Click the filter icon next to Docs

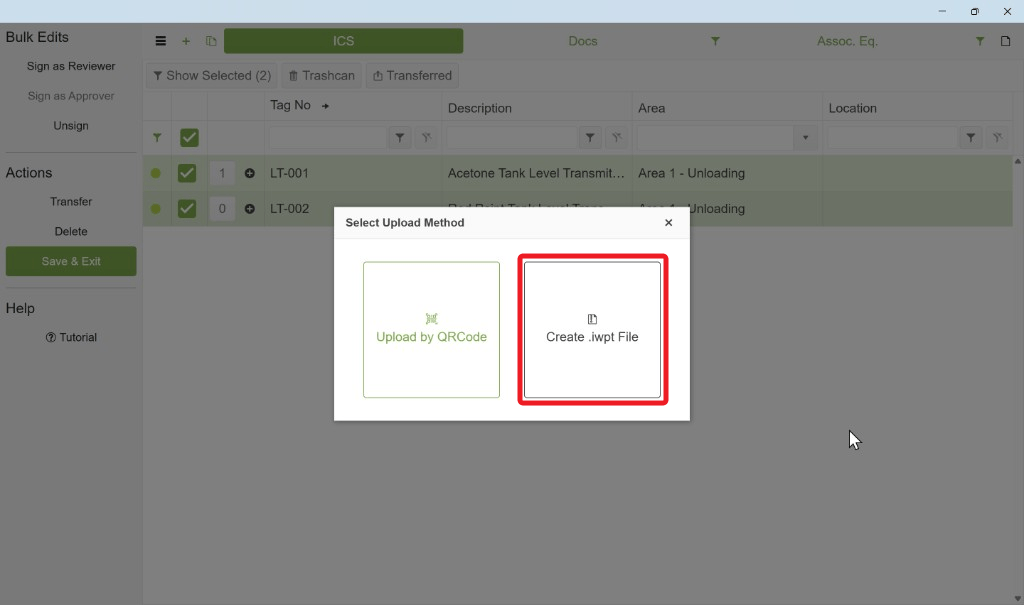715,41
